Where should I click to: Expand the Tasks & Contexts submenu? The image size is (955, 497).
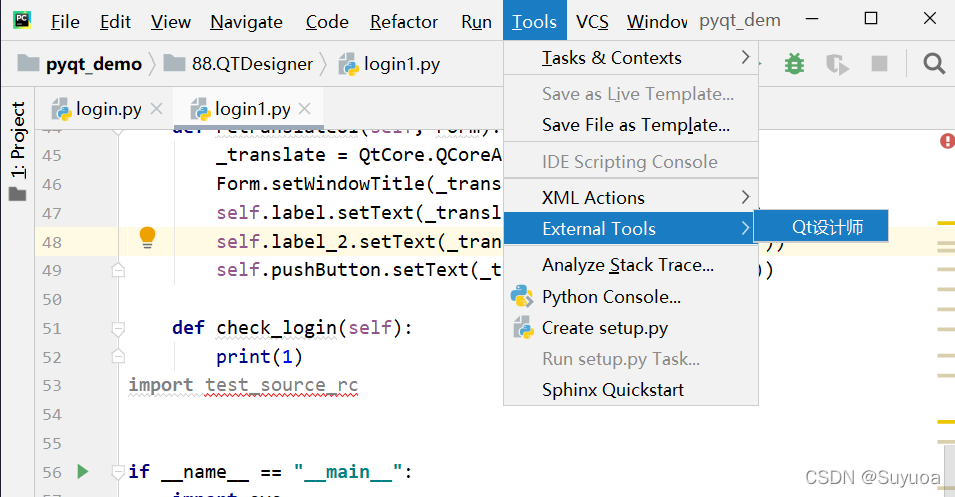click(x=630, y=58)
